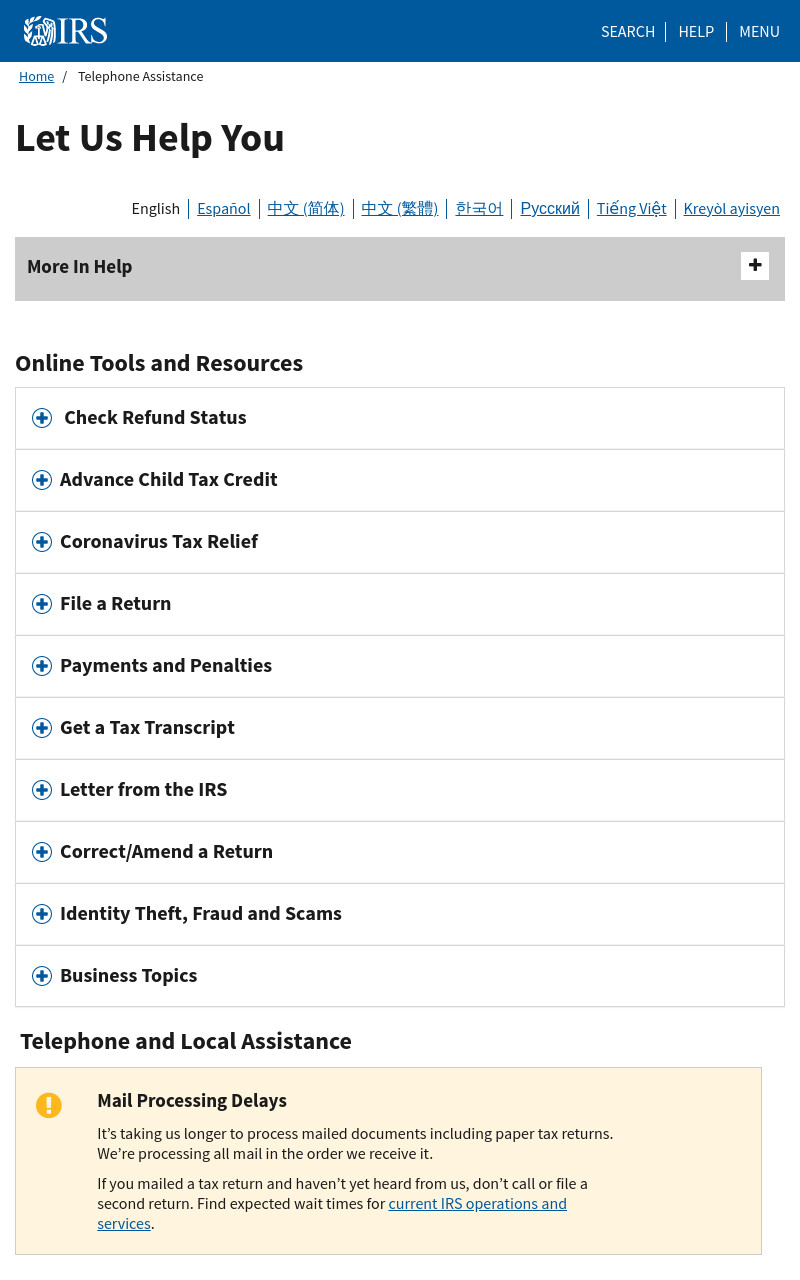Expand the Correct/Amend a Return section

coord(400,852)
